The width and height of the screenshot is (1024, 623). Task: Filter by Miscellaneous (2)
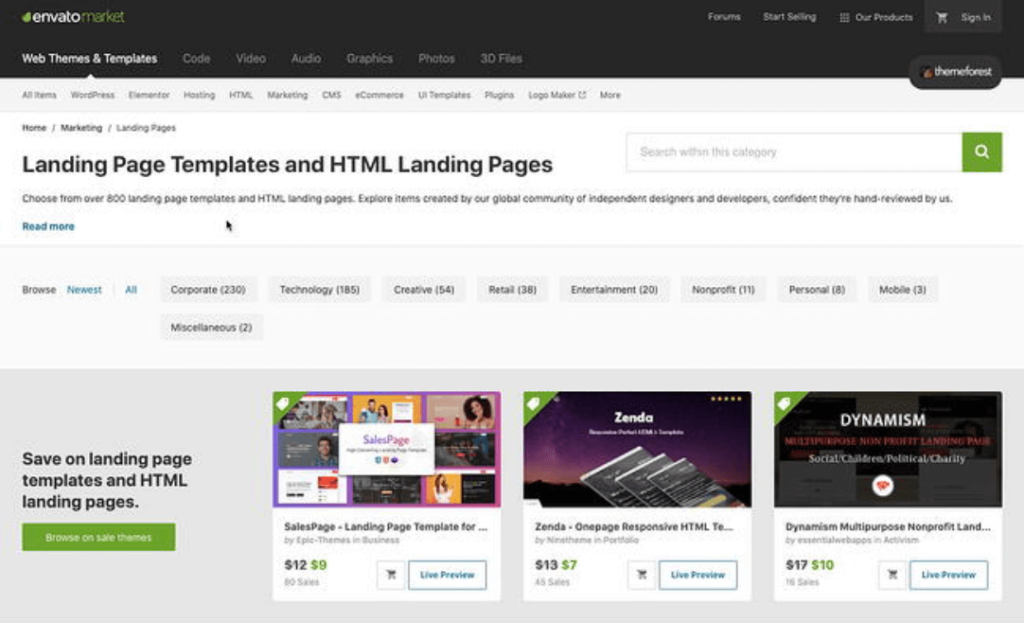(212, 328)
